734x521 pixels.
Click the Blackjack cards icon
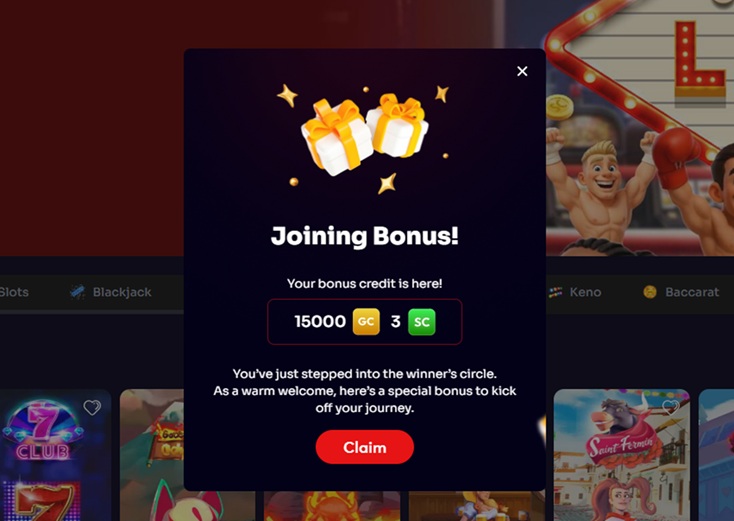coord(77,292)
